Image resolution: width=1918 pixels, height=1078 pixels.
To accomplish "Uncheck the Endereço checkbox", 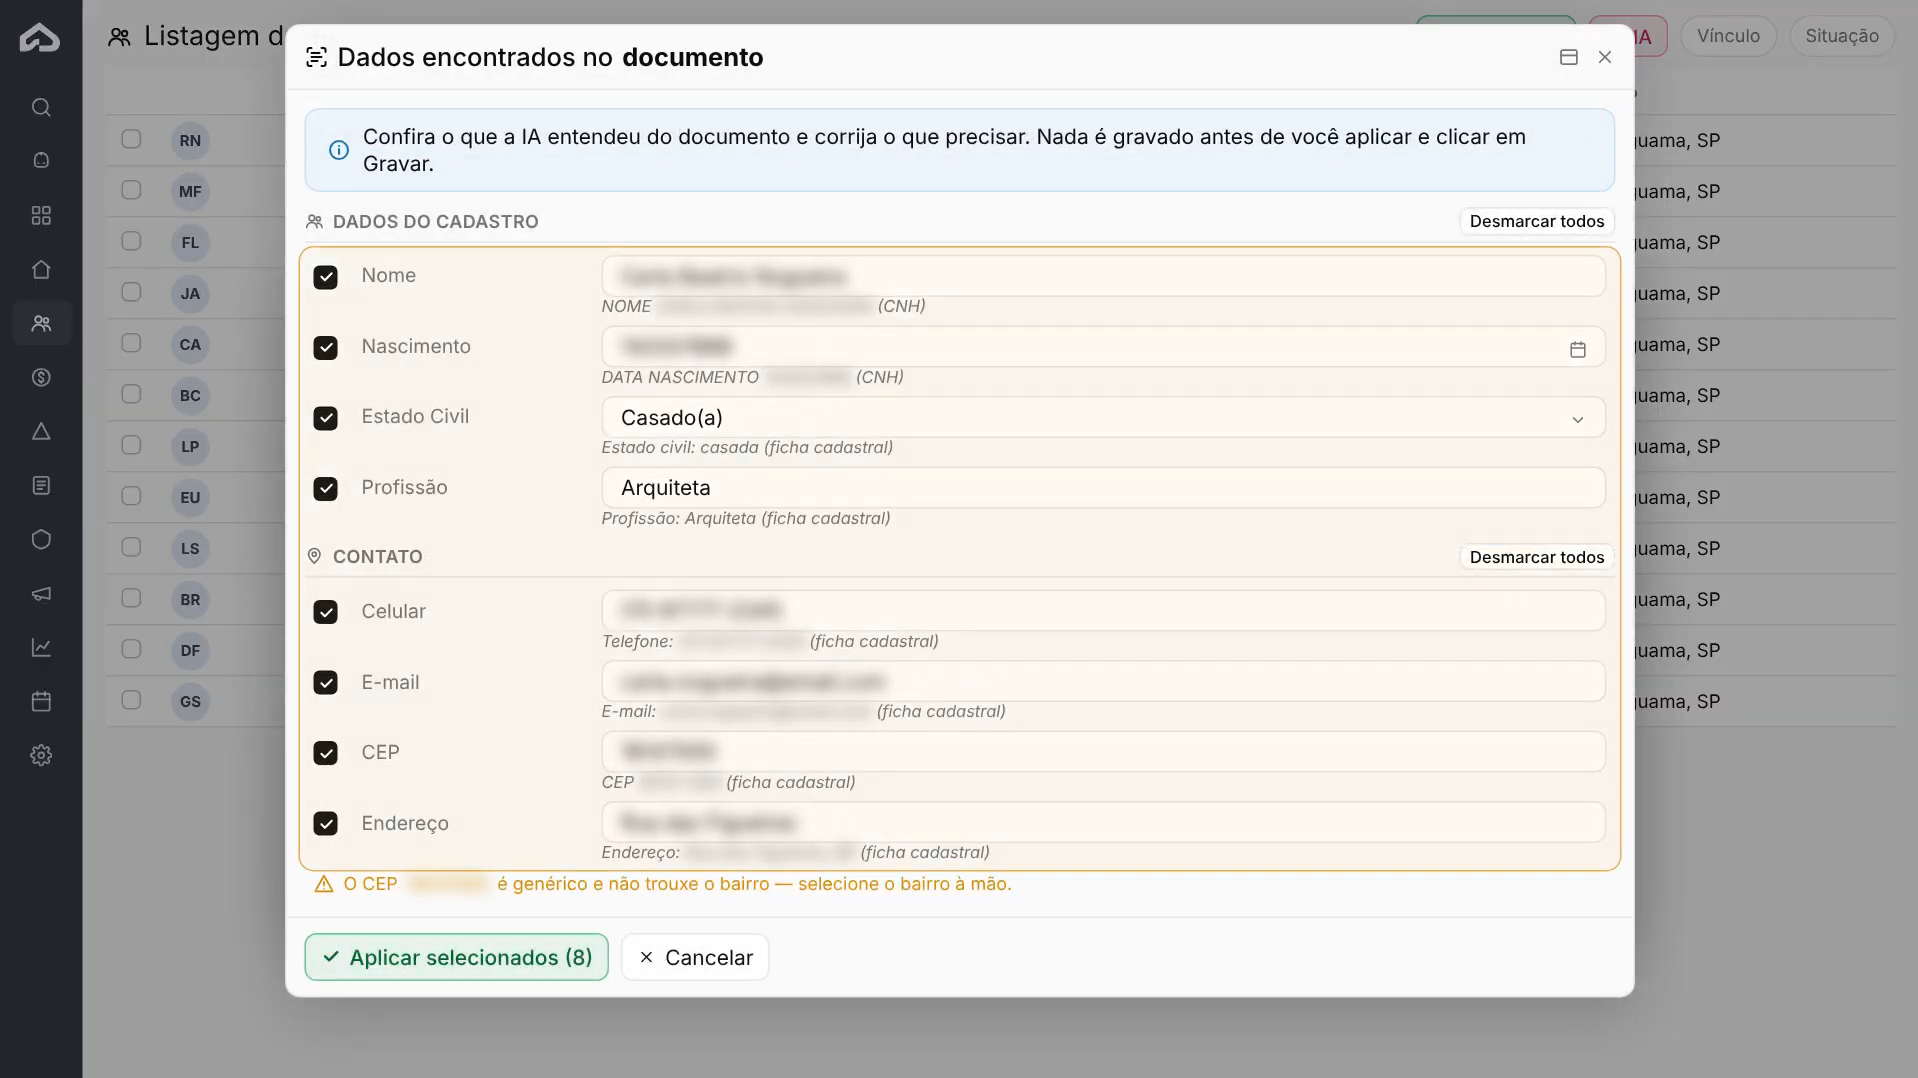I will 325,823.
